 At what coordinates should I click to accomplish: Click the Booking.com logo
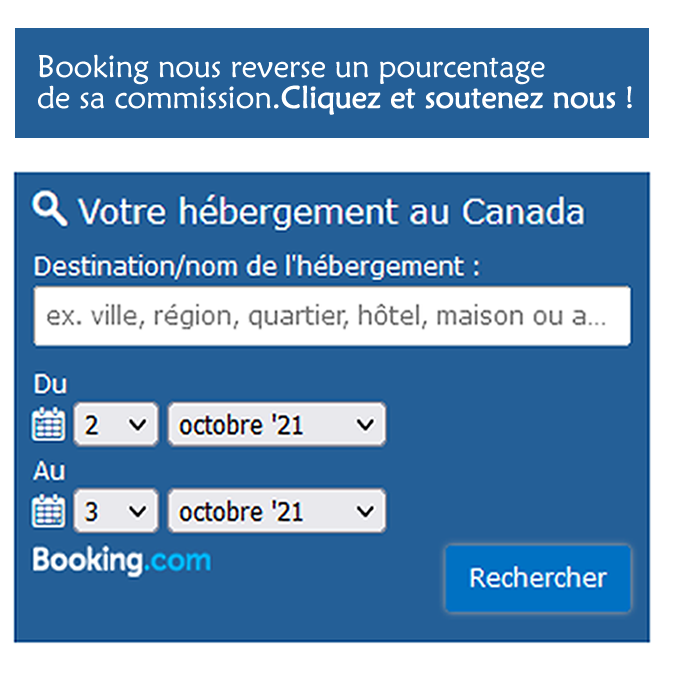[x=121, y=560]
